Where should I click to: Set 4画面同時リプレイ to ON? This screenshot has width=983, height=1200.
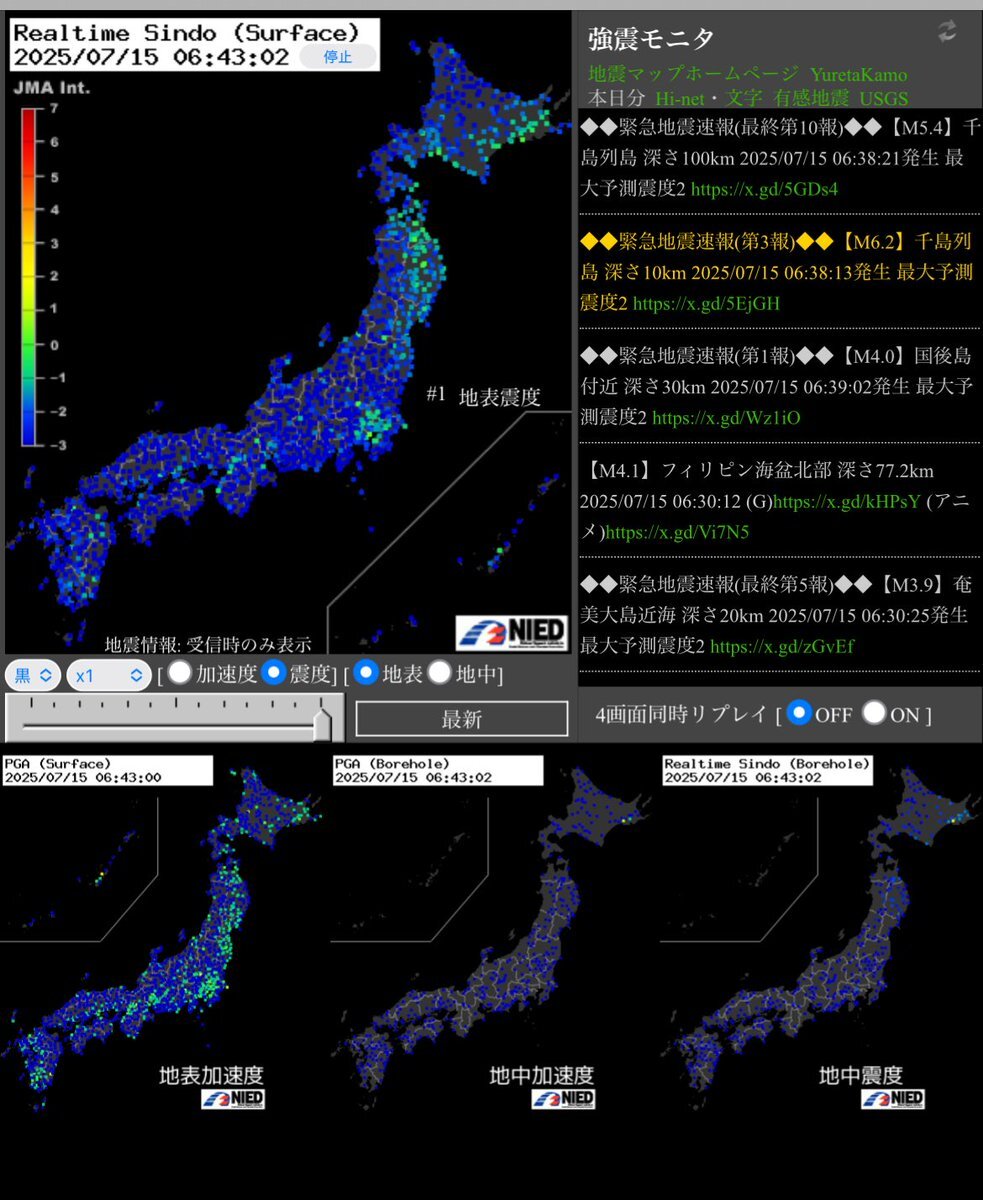(874, 713)
